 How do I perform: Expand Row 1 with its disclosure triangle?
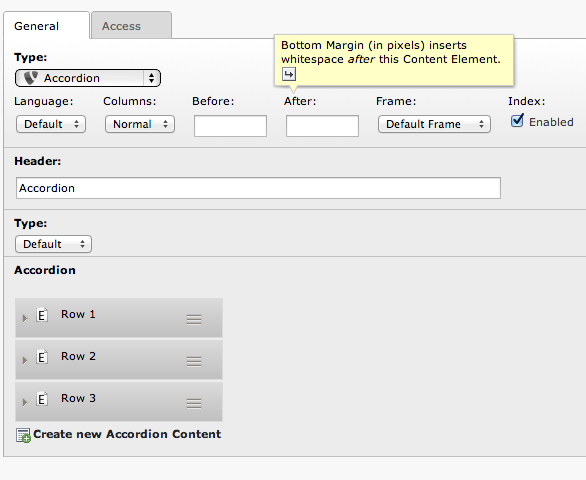[x=25, y=319]
